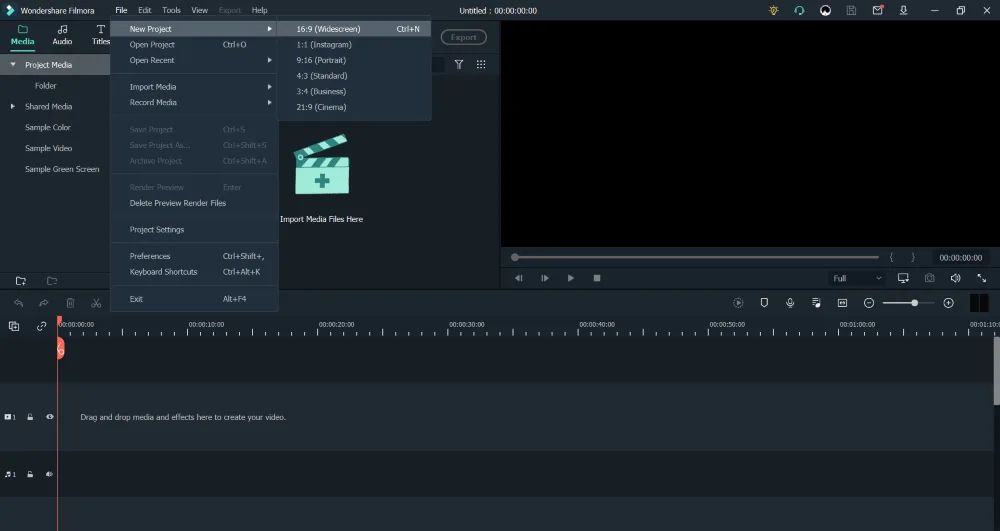The width and height of the screenshot is (1000, 531).
Task: Click the scissors split icon
Action: [96, 303]
